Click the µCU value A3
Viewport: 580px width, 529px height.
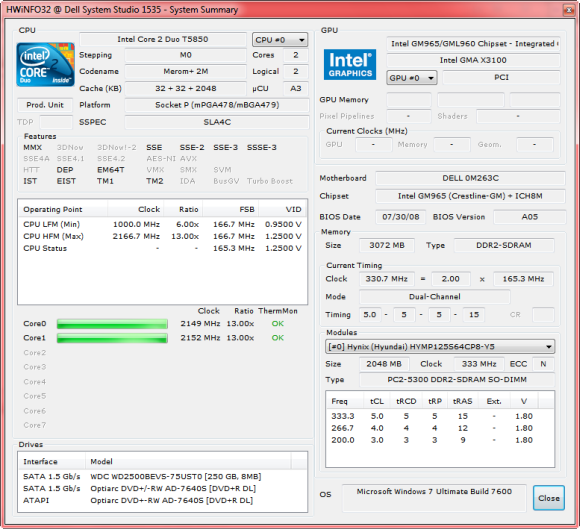point(296,88)
